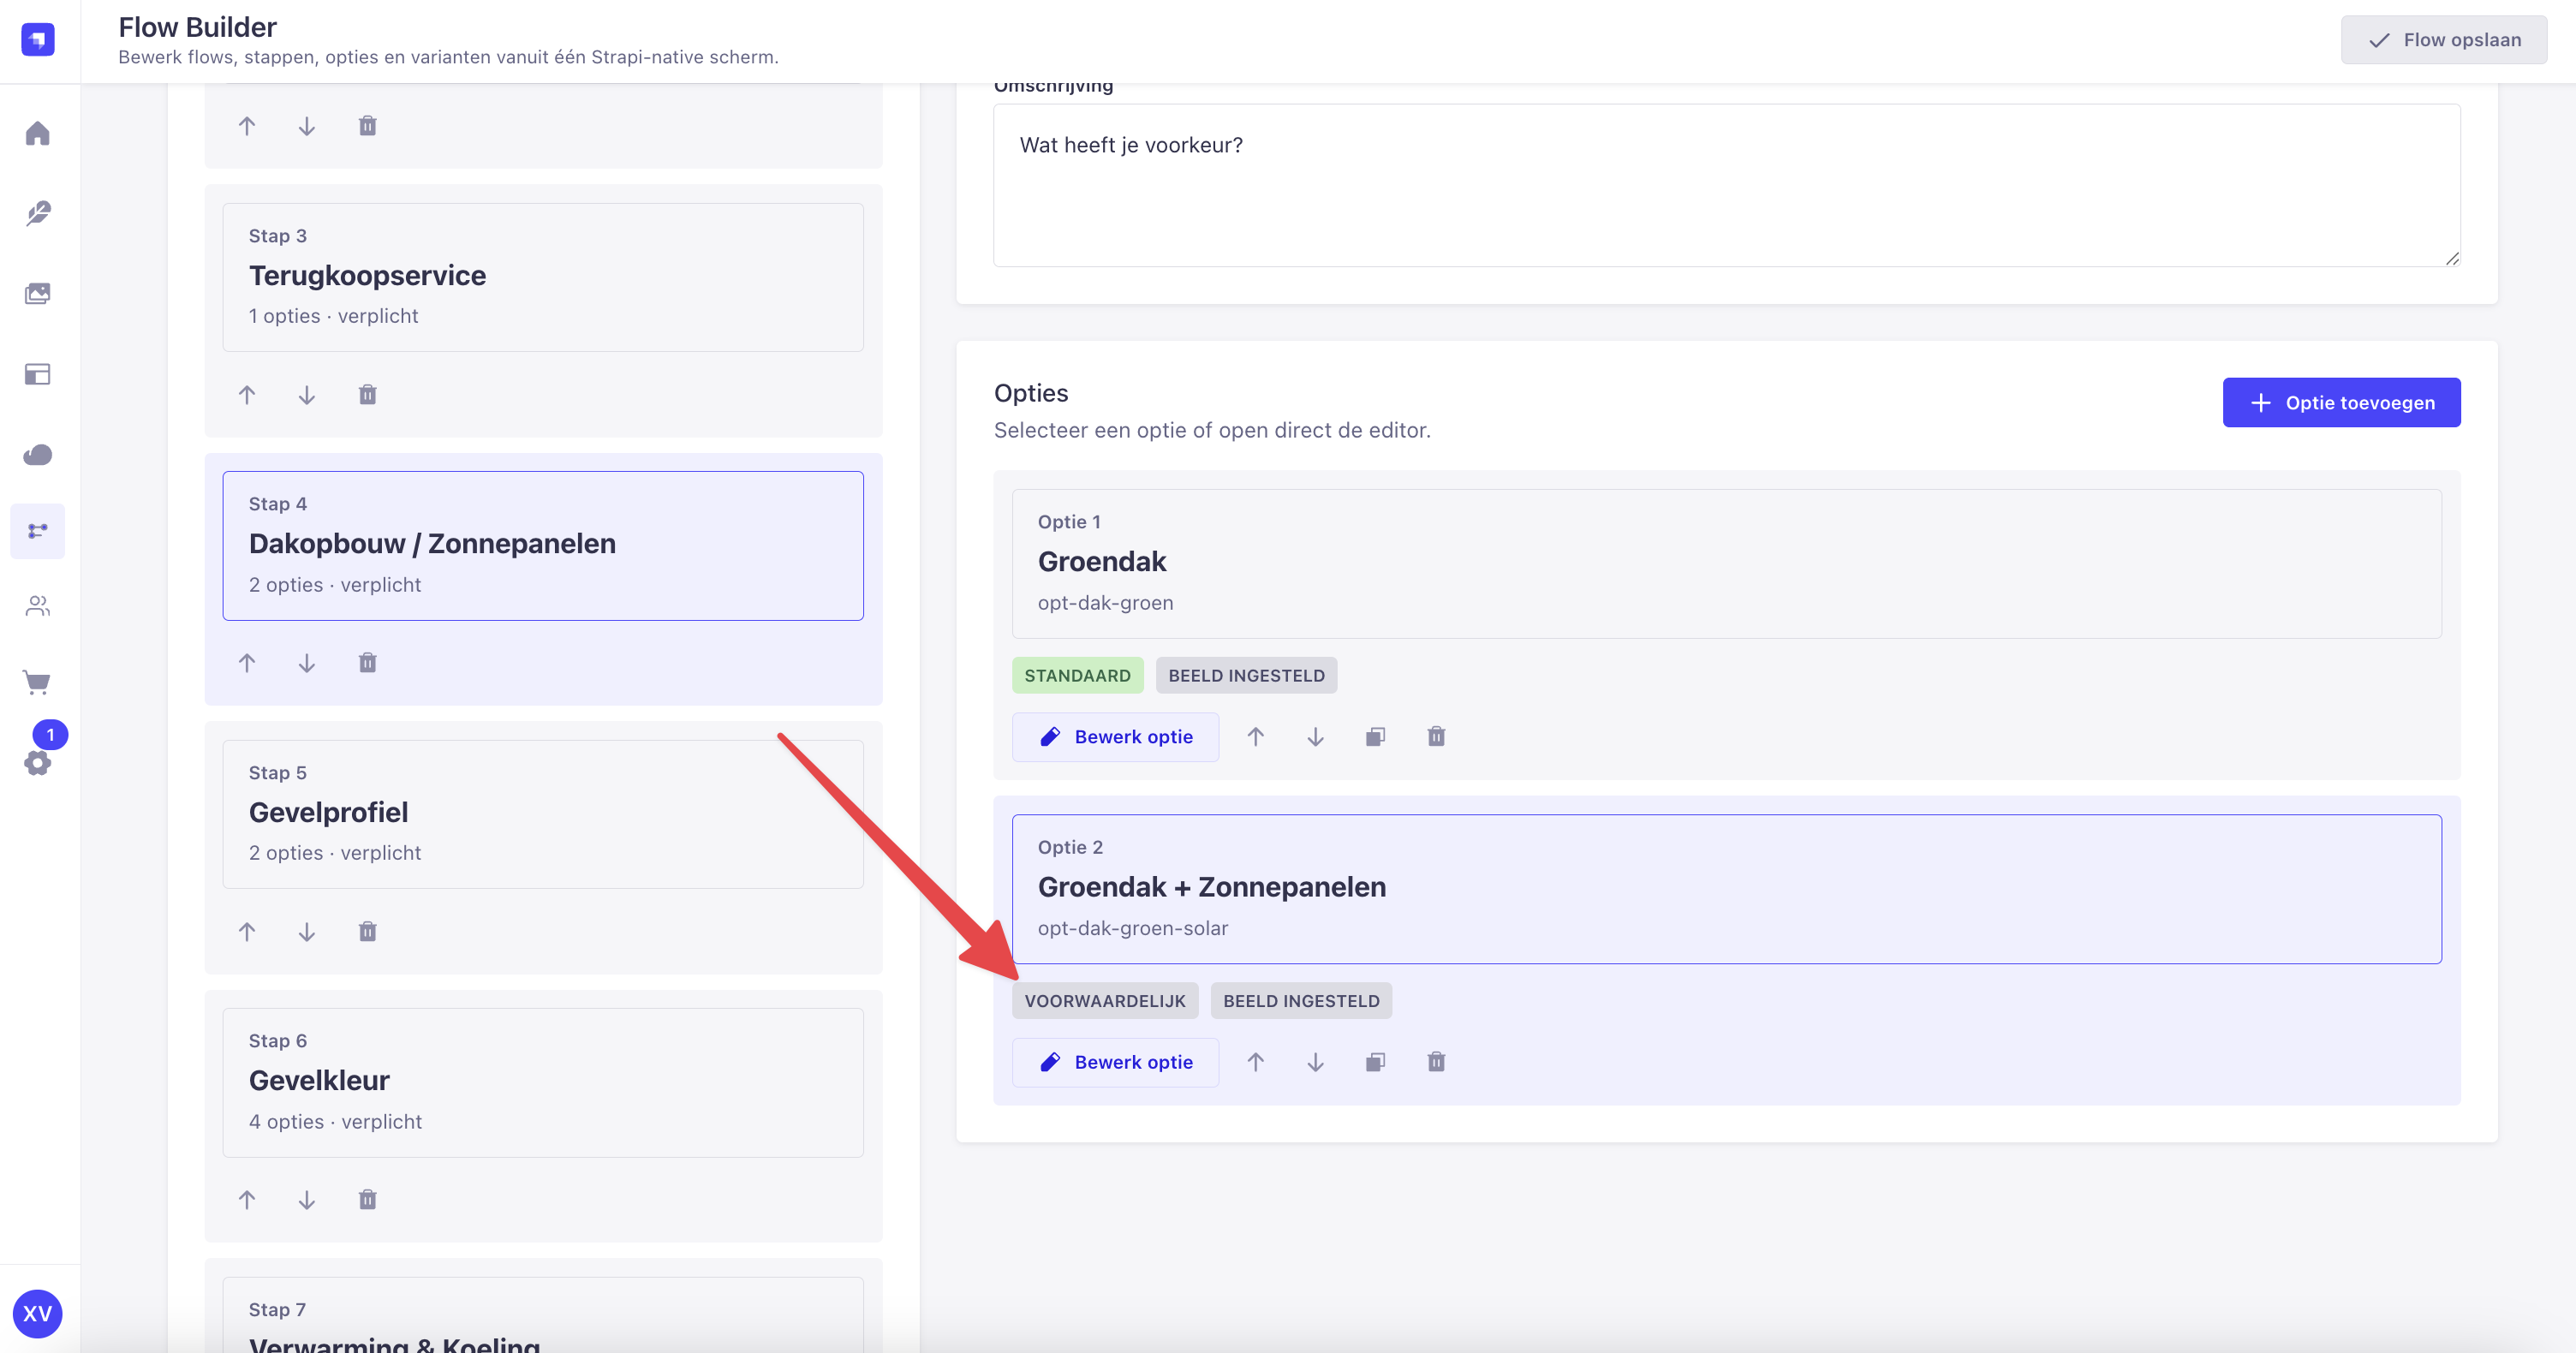Move Stap 6 Gevelkleur down

(x=307, y=1200)
